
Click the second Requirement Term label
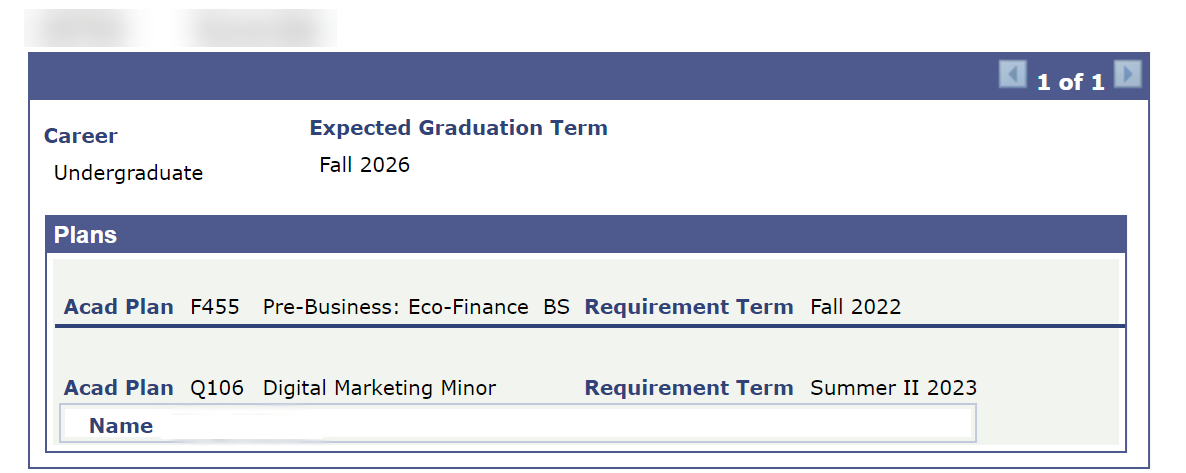point(688,388)
